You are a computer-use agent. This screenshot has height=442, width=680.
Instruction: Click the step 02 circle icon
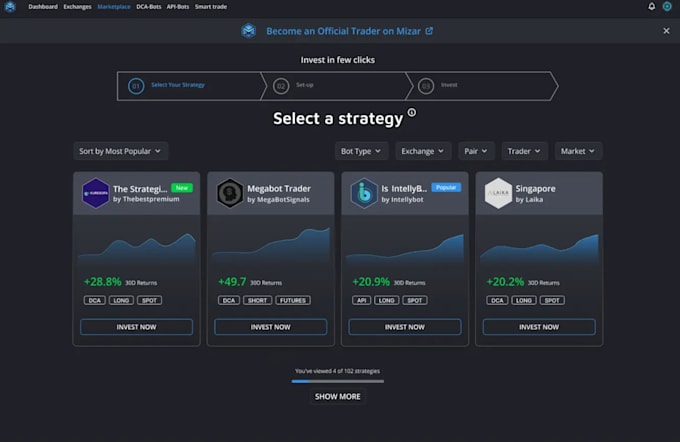[281, 86]
